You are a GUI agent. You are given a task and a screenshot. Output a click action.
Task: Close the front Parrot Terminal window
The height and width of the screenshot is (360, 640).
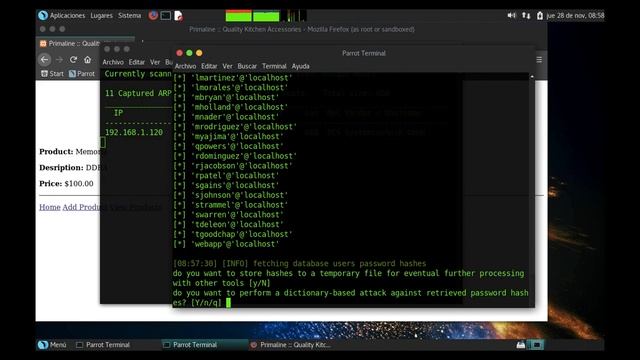(x=179, y=53)
